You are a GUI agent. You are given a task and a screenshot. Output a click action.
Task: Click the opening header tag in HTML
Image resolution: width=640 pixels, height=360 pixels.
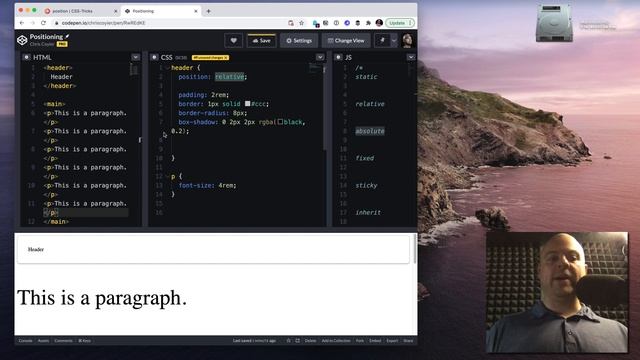click(x=58, y=68)
